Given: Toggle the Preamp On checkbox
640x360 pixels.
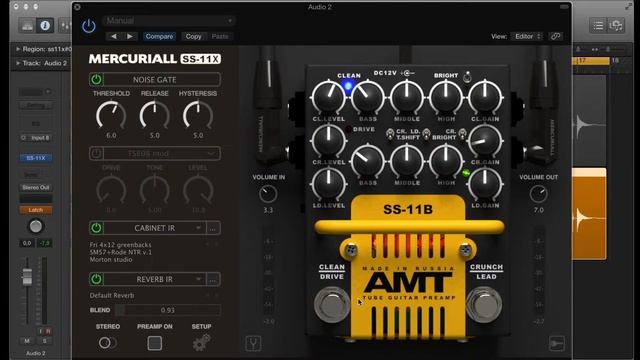Looking at the screenshot, I should click(155, 343).
